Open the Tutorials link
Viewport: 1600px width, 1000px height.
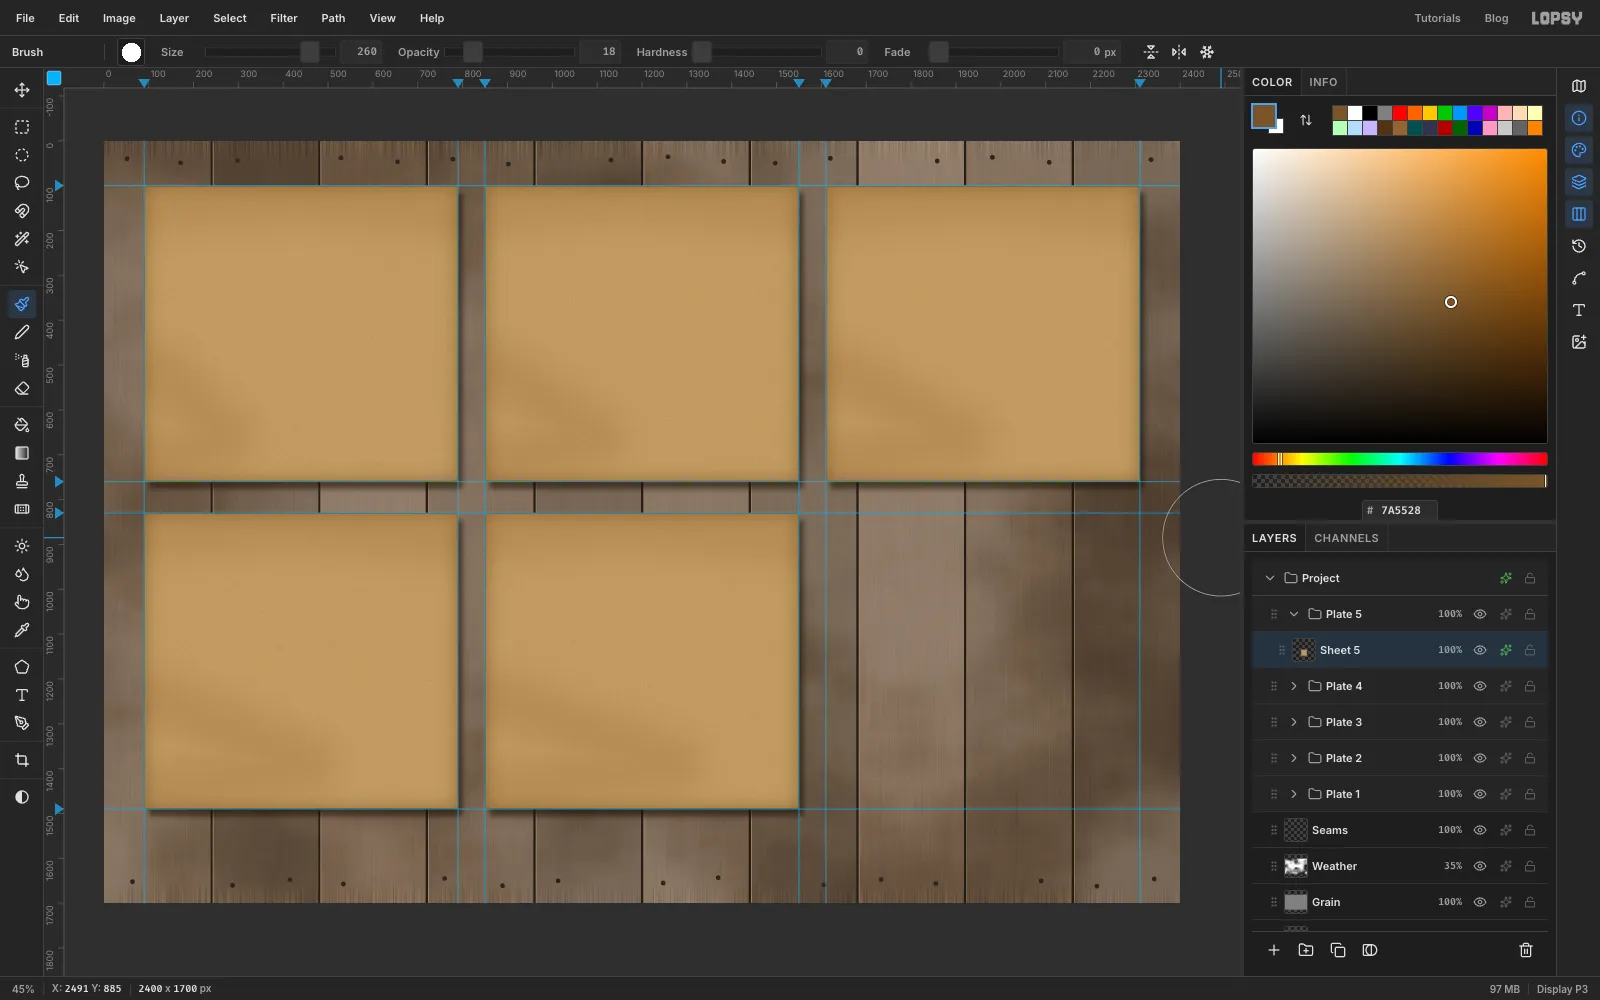coord(1437,18)
